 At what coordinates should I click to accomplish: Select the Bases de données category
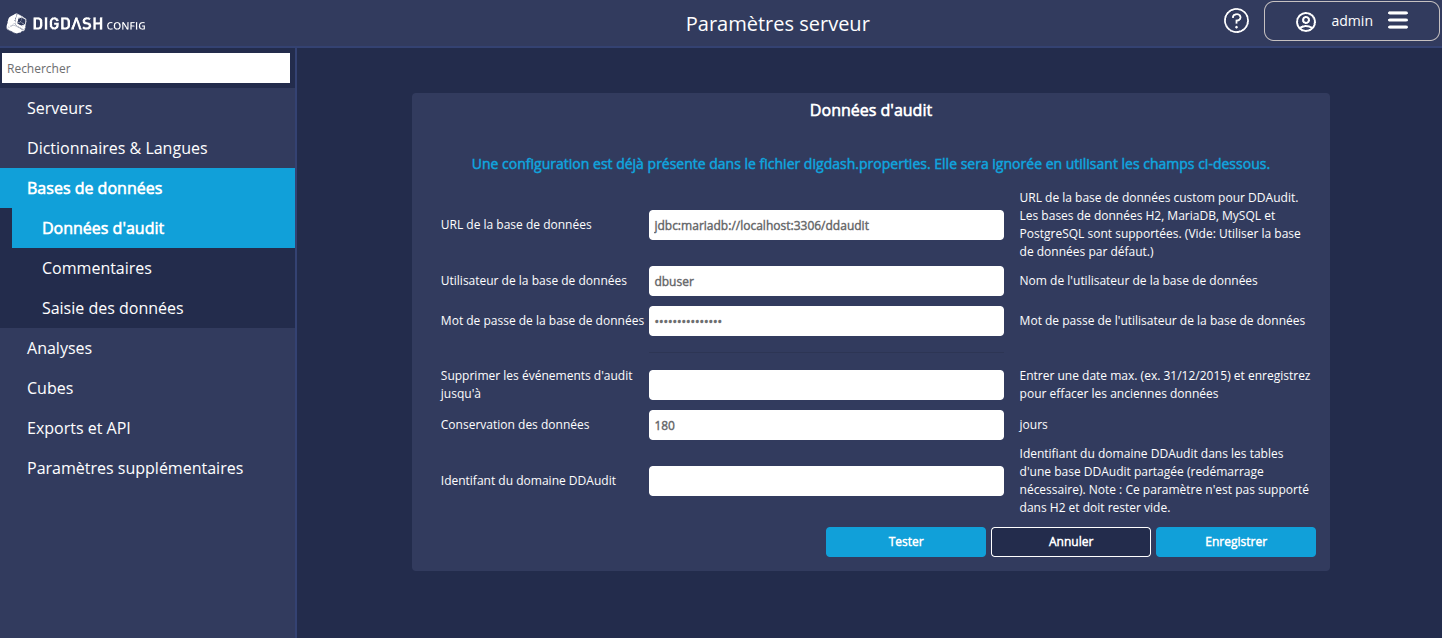click(x=94, y=187)
